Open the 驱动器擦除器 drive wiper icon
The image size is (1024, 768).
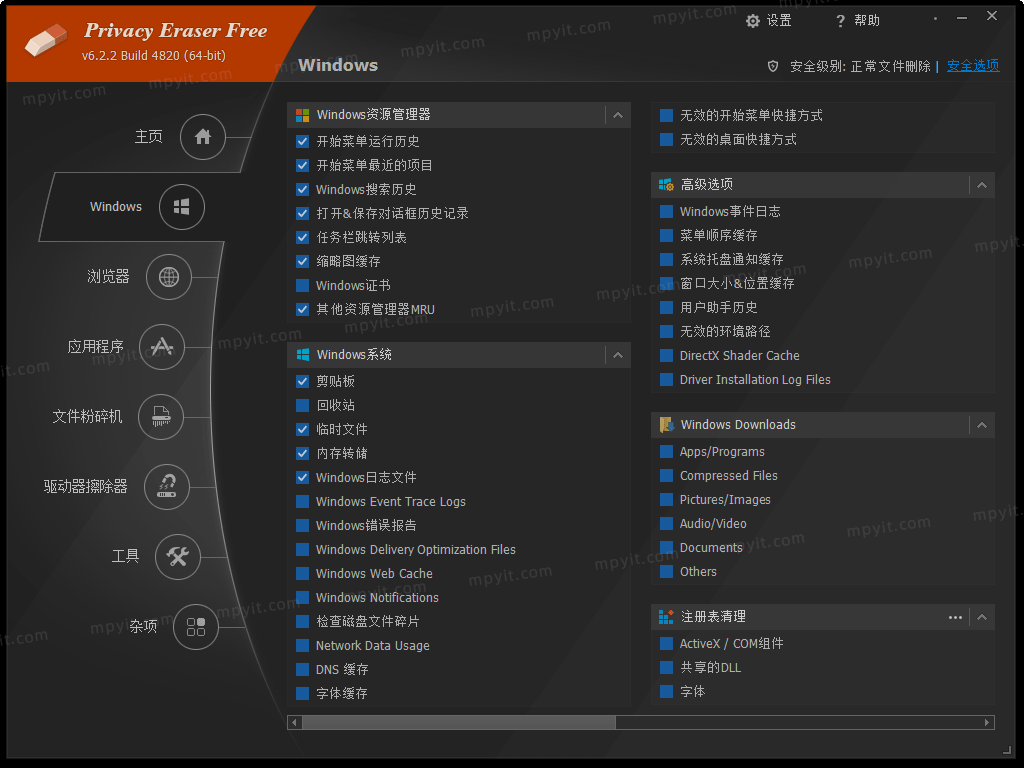pos(167,487)
